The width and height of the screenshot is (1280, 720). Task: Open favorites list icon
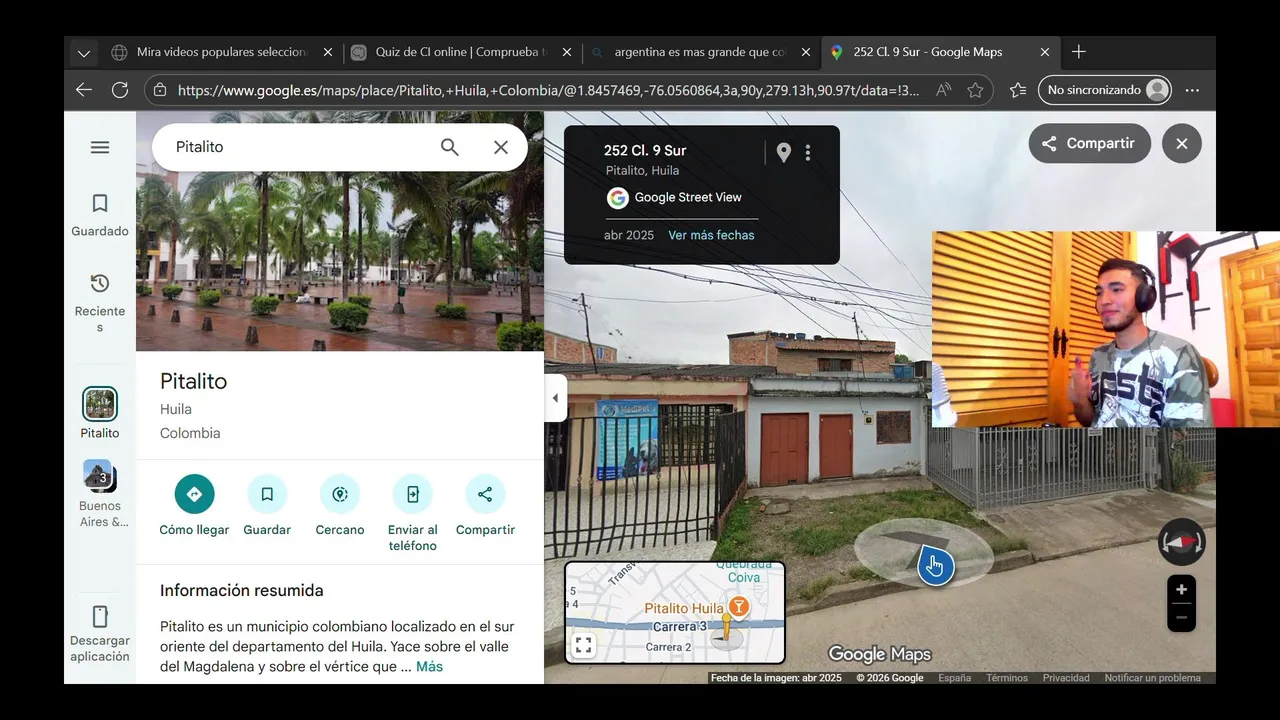(1018, 90)
